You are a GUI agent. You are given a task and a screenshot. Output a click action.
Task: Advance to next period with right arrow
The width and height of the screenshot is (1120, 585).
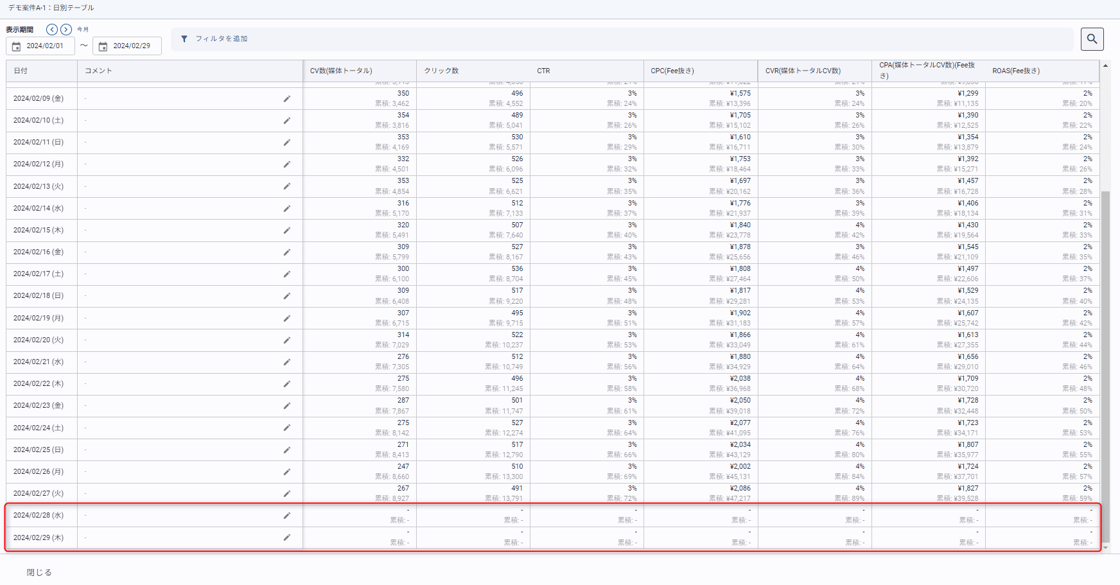click(x=66, y=30)
